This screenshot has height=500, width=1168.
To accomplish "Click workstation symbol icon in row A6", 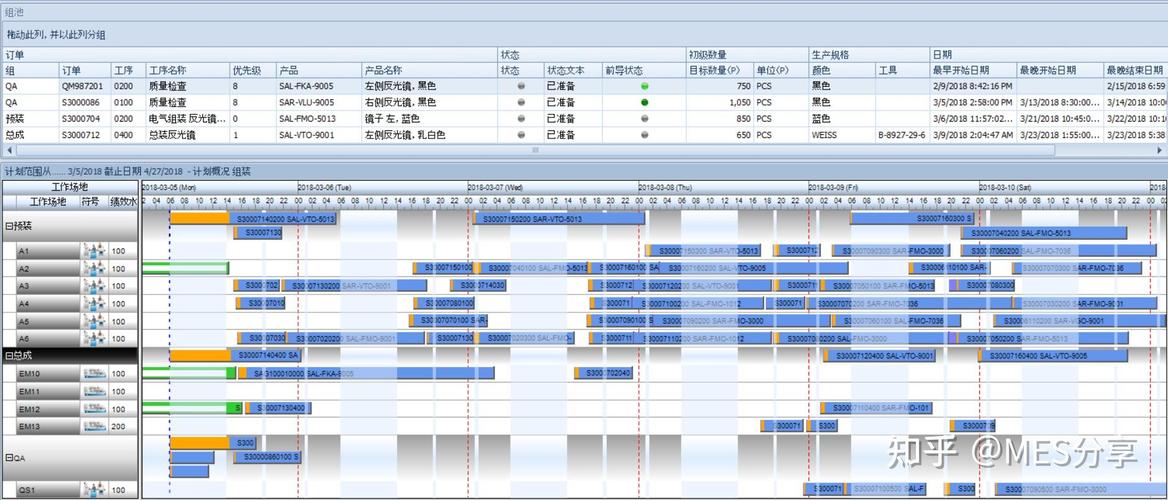I will coord(95,339).
